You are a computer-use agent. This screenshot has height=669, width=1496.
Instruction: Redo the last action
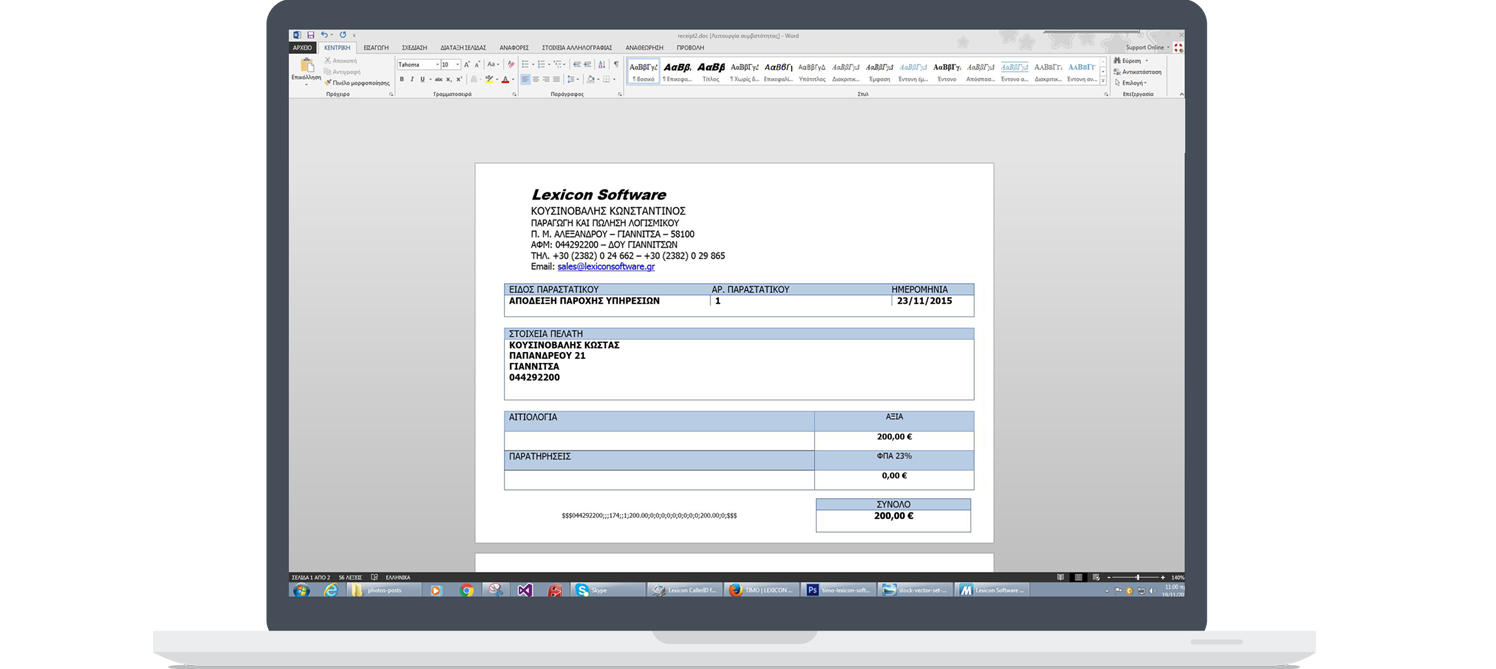pos(342,35)
